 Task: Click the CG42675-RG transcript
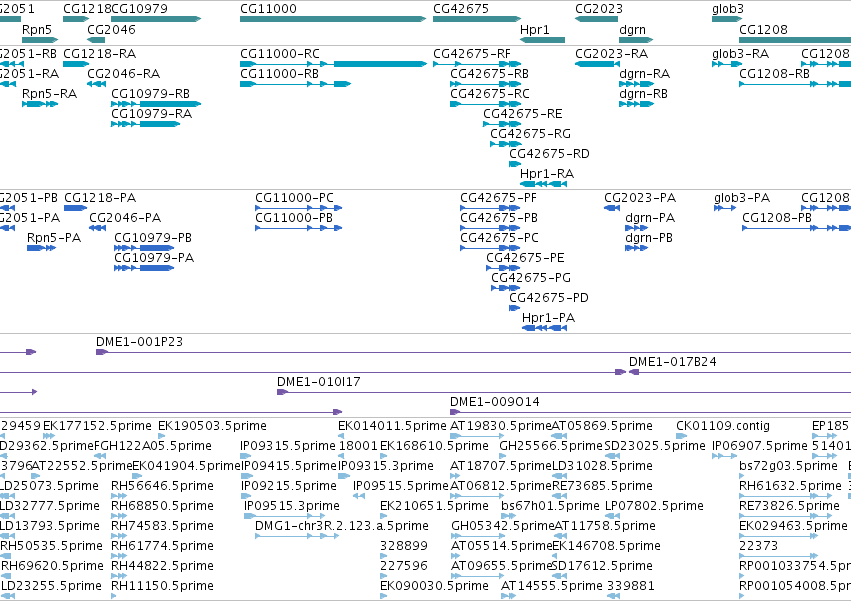click(505, 144)
